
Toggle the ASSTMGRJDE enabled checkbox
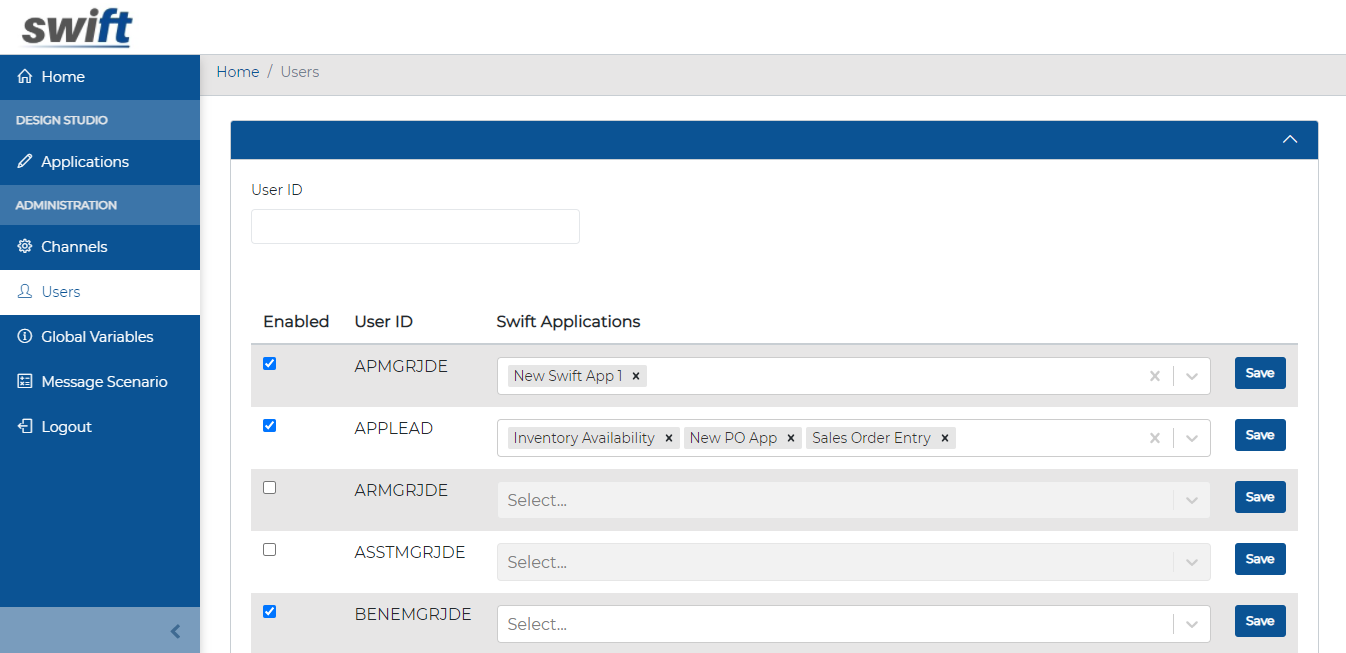coord(269,549)
